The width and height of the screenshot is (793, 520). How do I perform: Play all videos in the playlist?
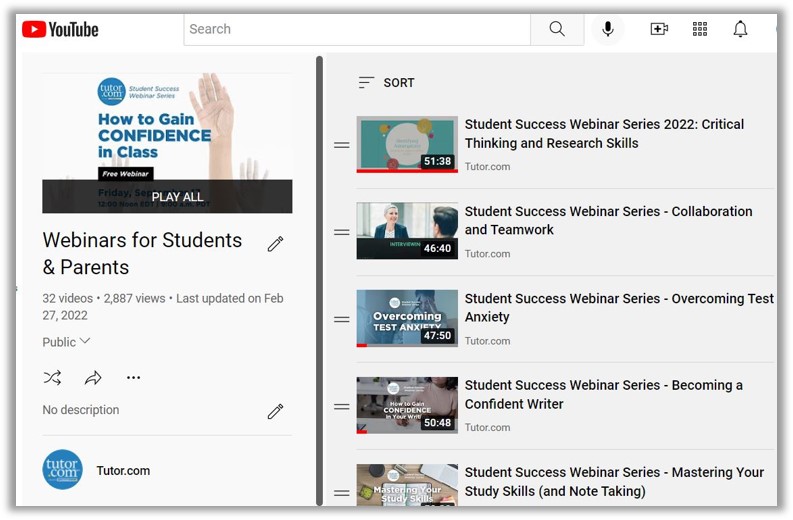click(167, 196)
